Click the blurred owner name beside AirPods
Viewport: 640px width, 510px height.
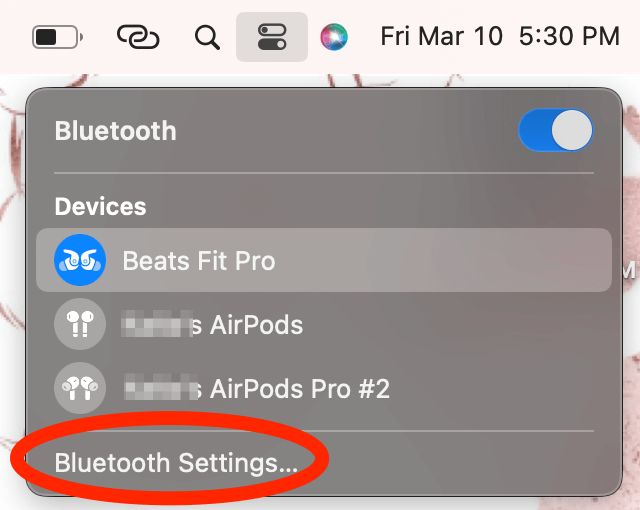tap(157, 324)
